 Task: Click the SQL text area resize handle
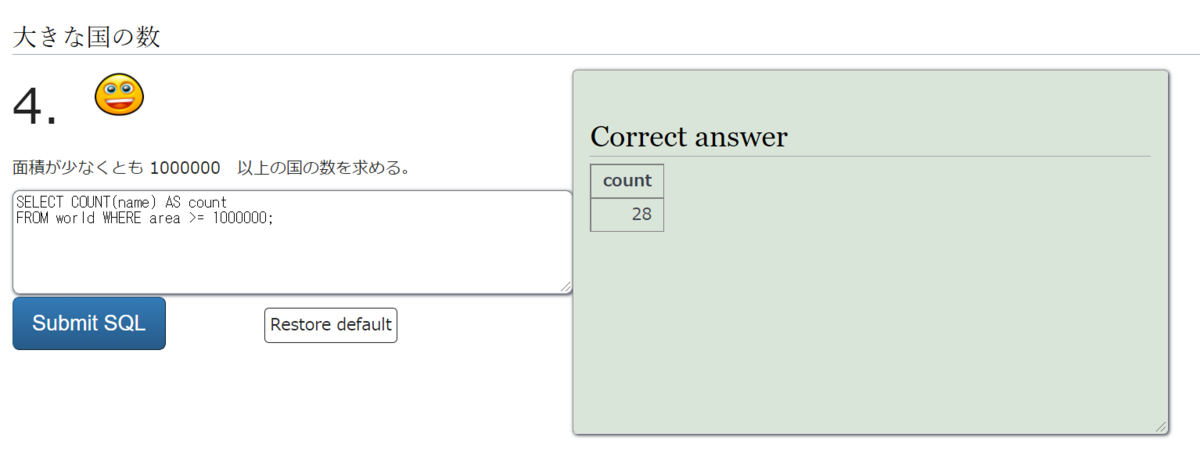coord(566,287)
